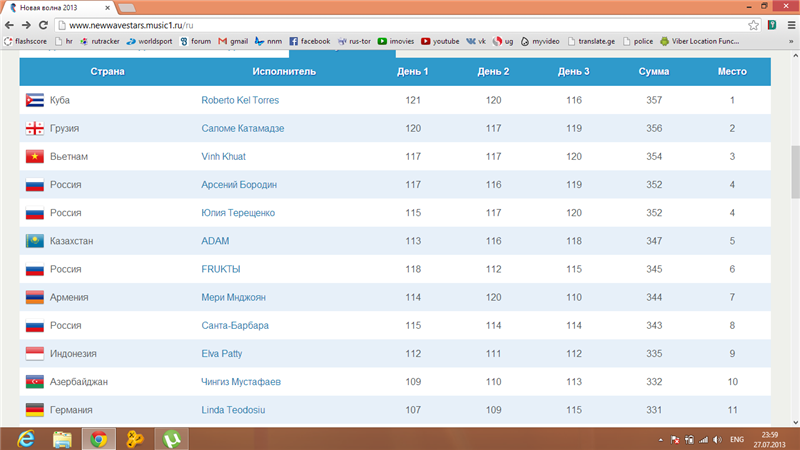Screen dimensions: 800x450
Task: Click the scrollbar down arrow
Action: click(795, 422)
